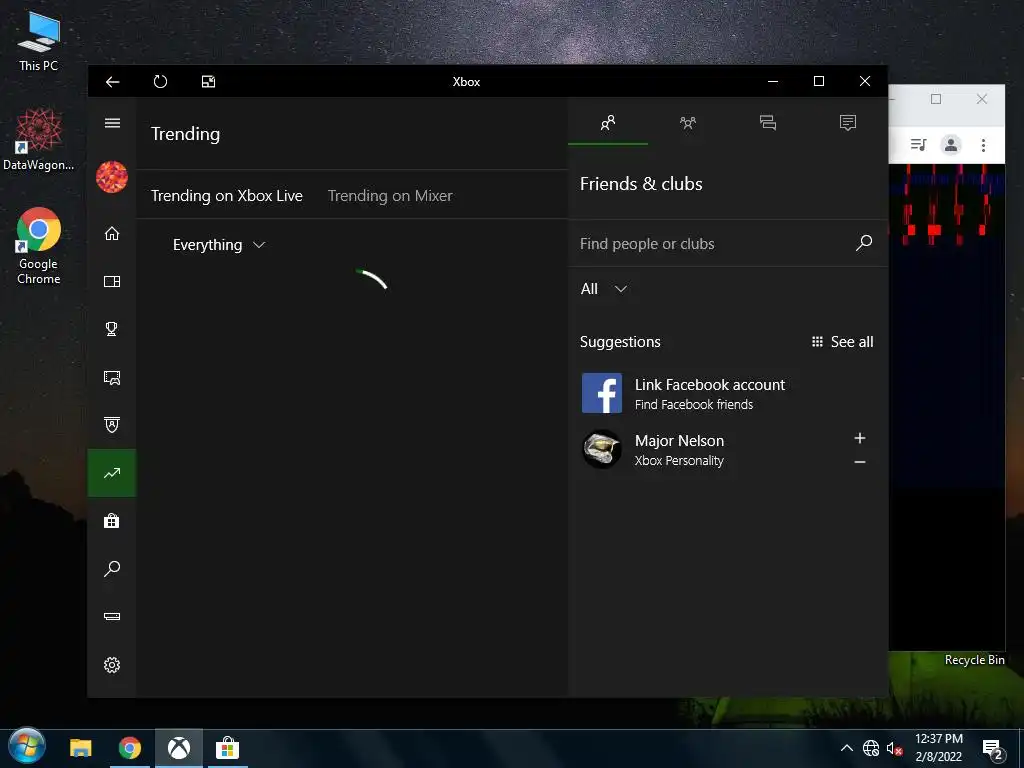Click Major Nelson's avatar image
Viewport: 1024px width, 768px height.
click(601, 449)
